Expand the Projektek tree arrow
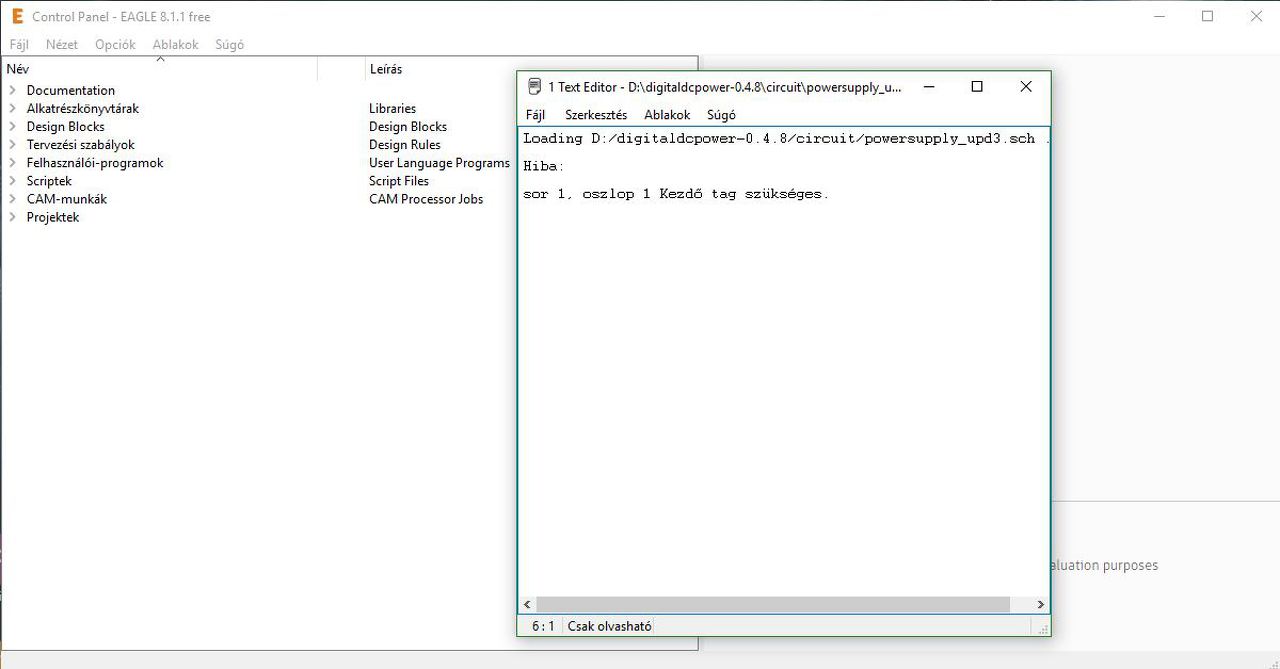The height and width of the screenshot is (669, 1280). pos(13,217)
